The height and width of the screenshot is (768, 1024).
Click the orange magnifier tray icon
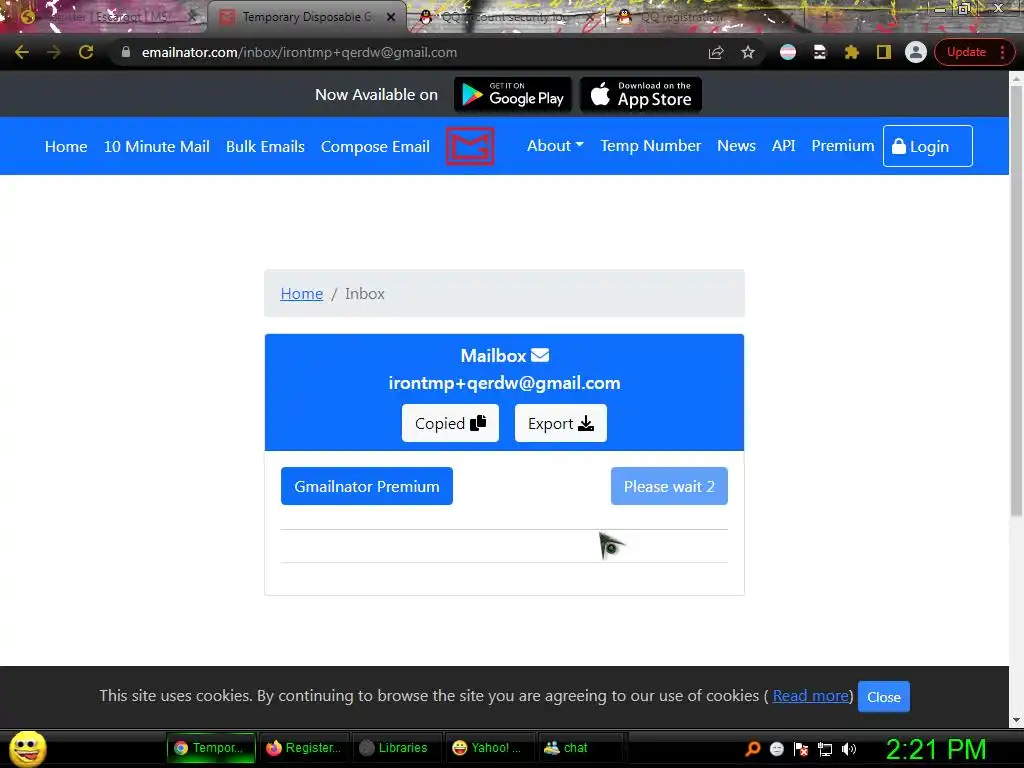click(x=752, y=749)
